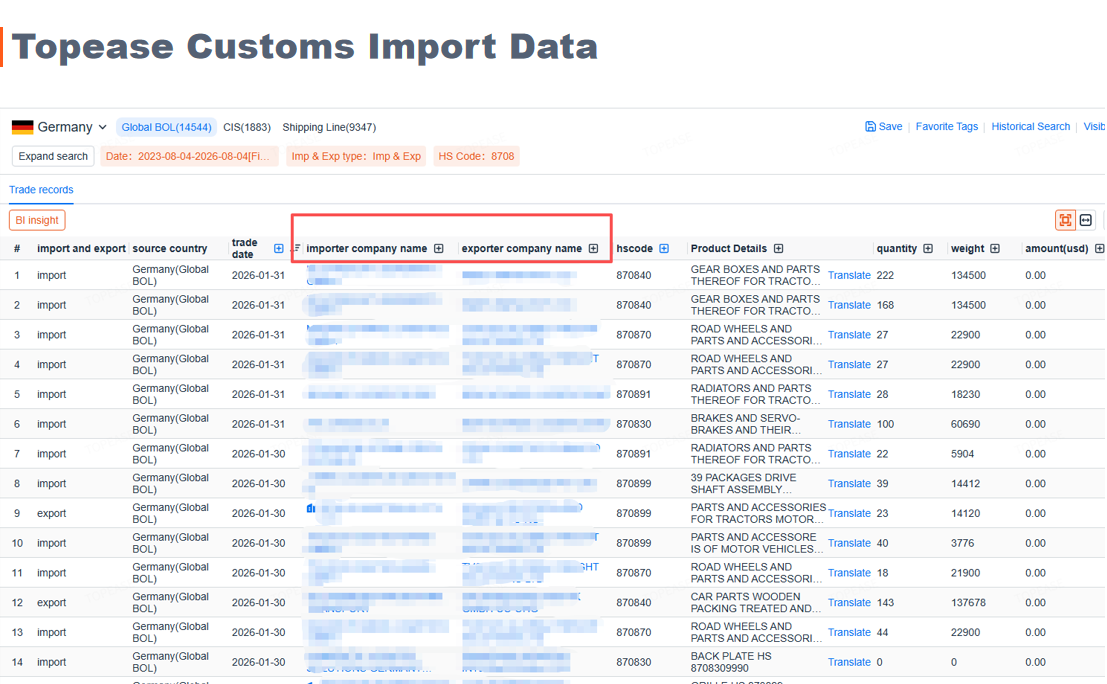Click plus icon beside hscode header
This screenshot has height=684, width=1107.
click(x=664, y=248)
